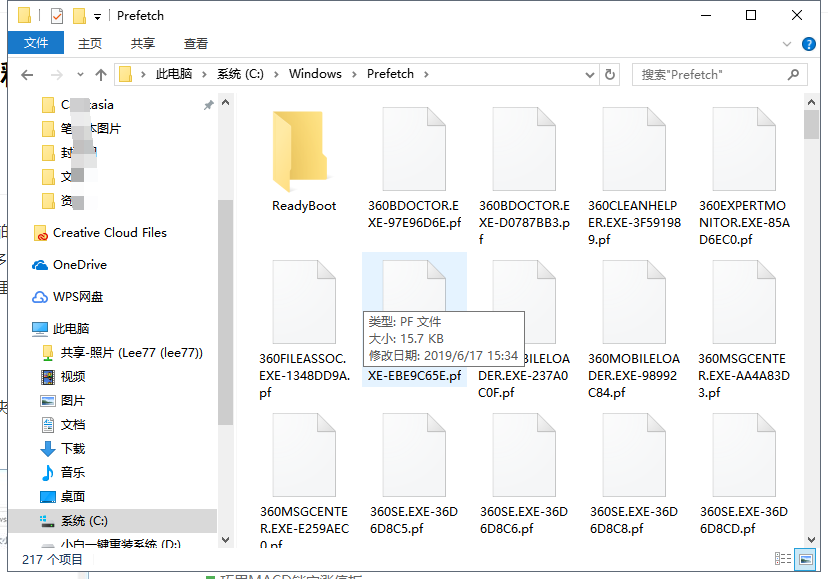Click the Up one level arrow

coord(103,74)
